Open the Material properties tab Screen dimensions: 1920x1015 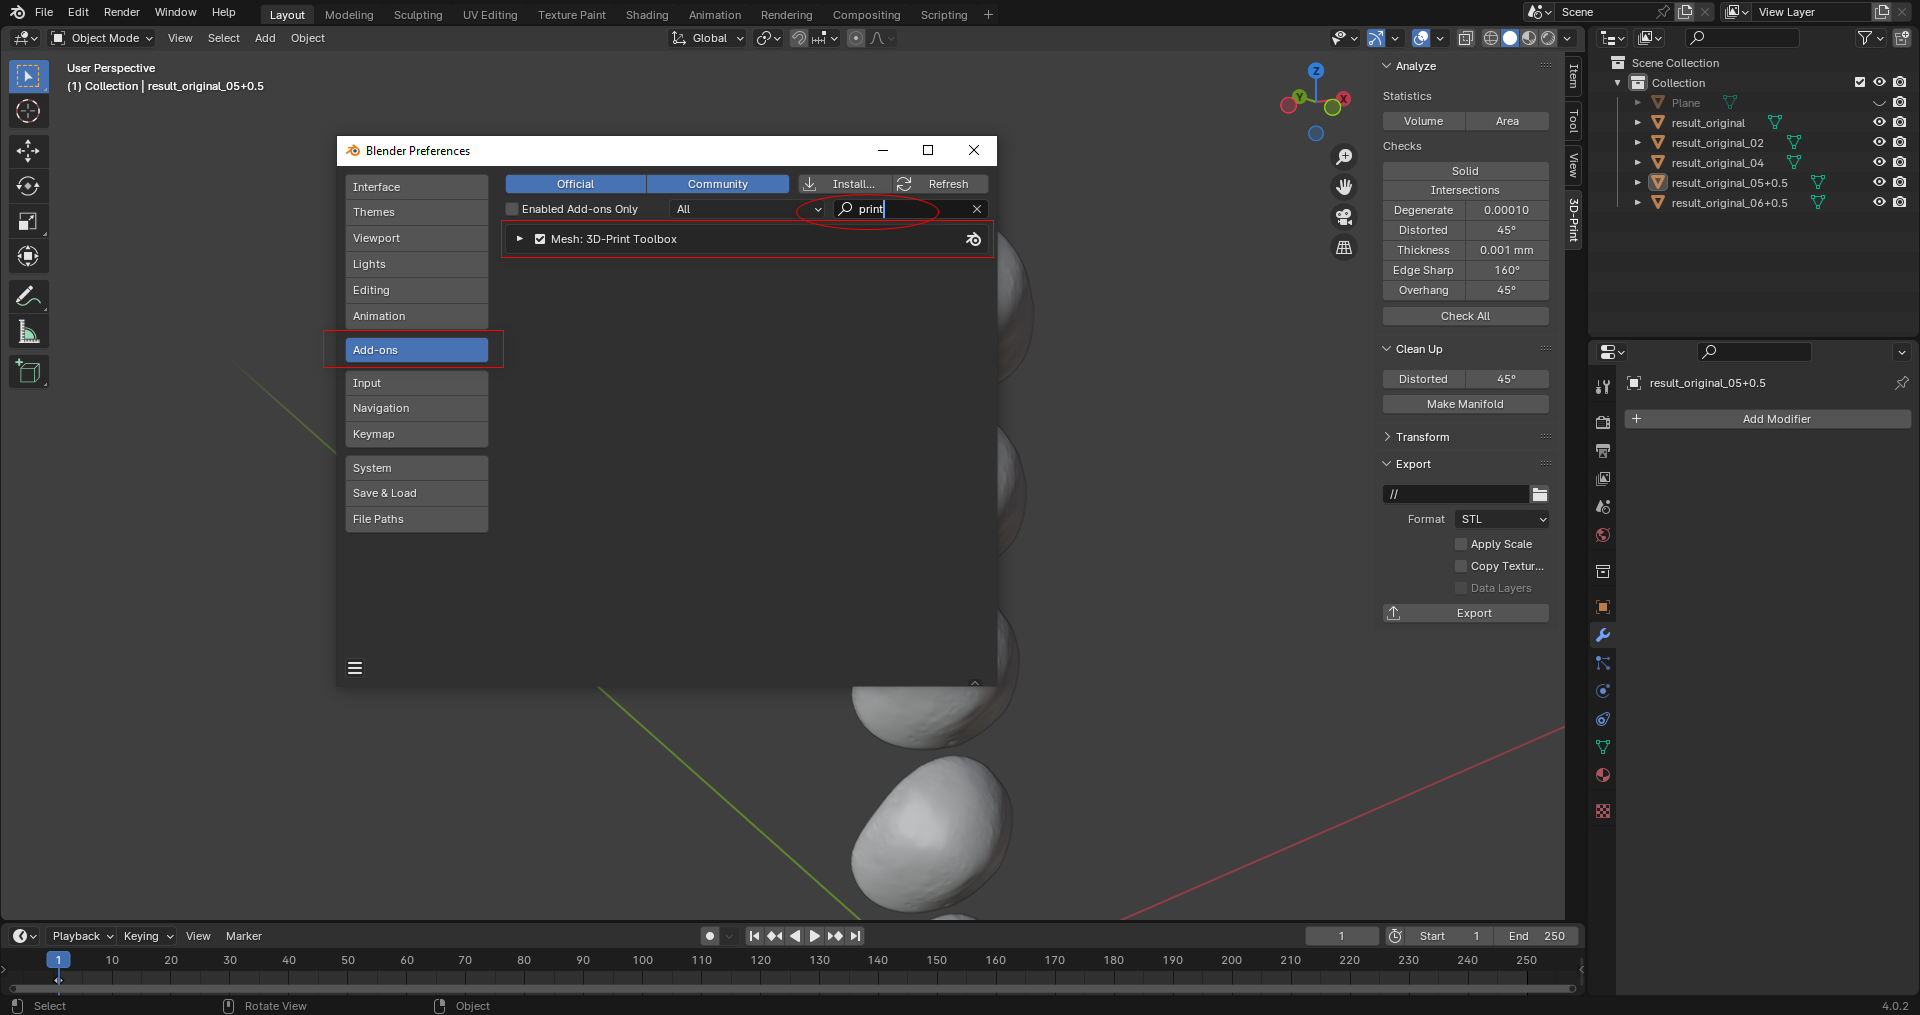(x=1603, y=775)
